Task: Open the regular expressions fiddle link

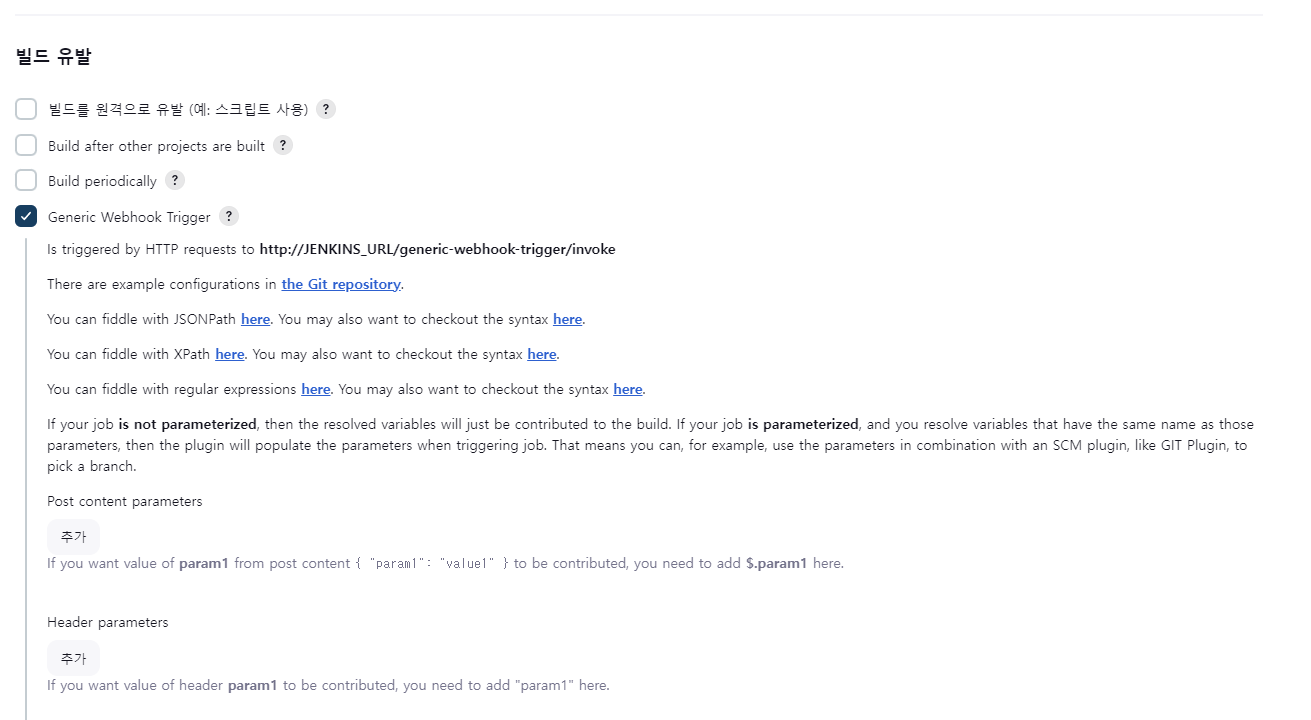Action: tap(315, 388)
